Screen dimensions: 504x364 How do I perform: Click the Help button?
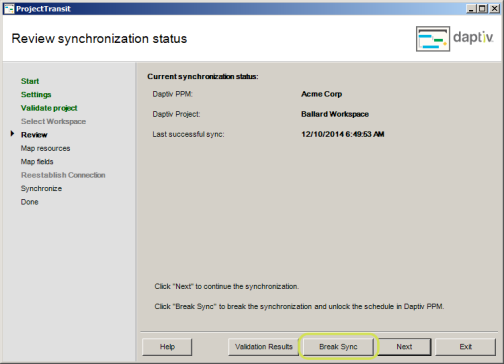[x=167, y=347]
